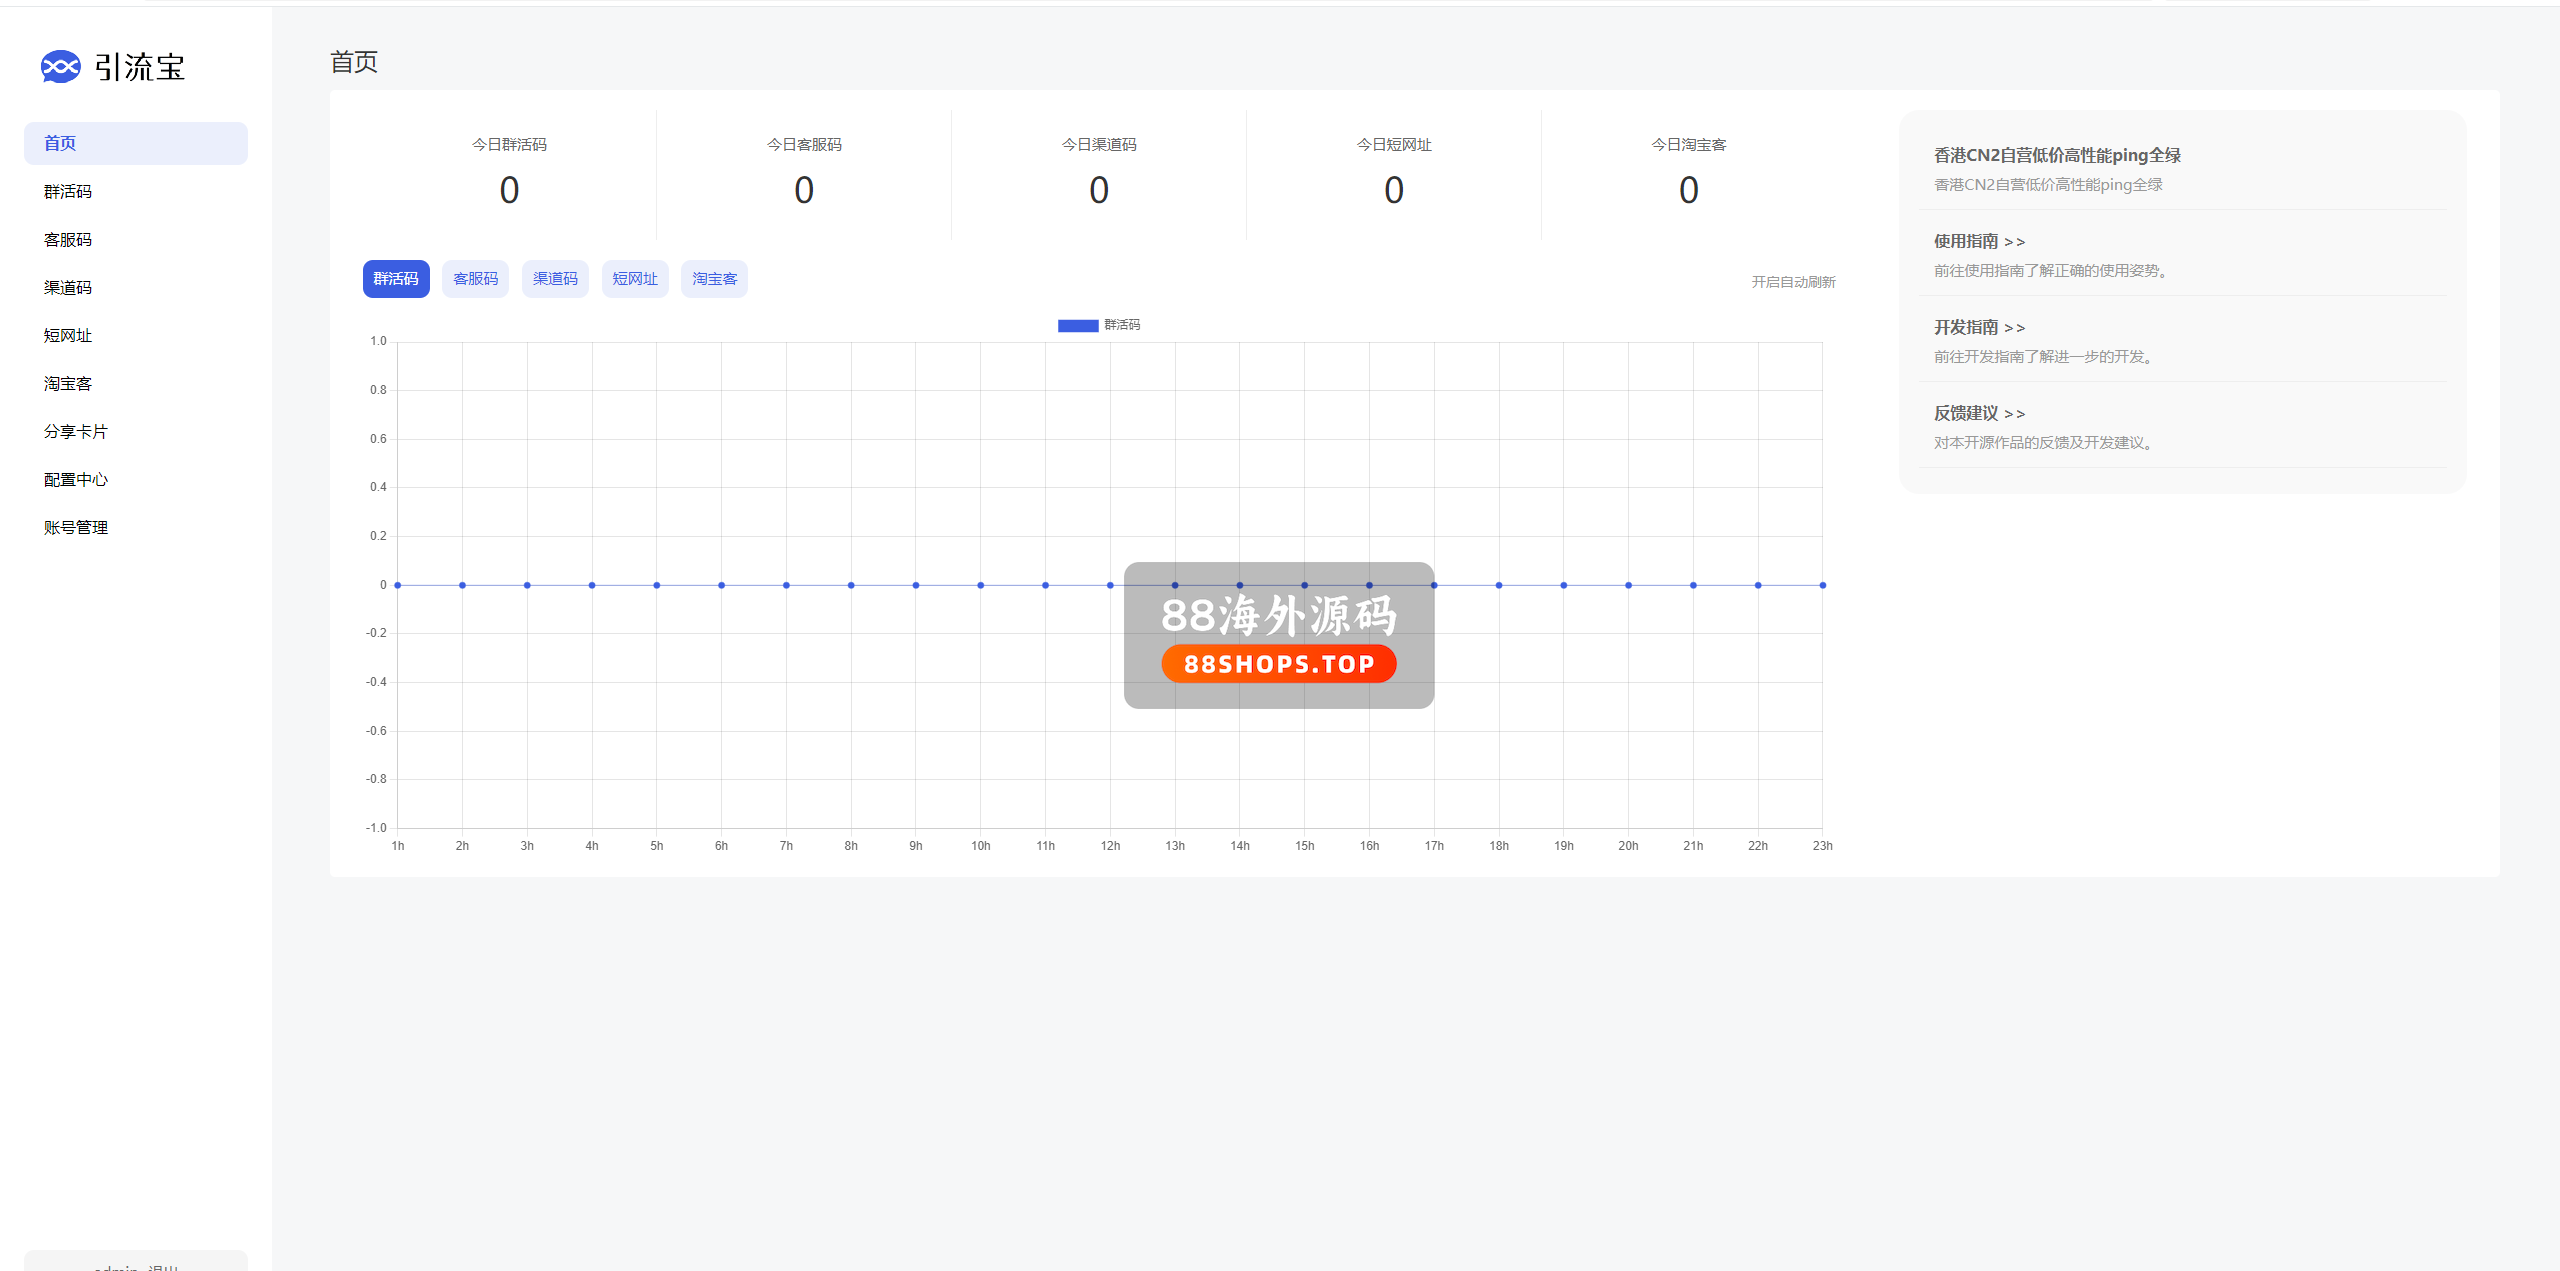Show 短网址 chart tab
The height and width of the screenshot is (1271, 2560).
[635, 279]
